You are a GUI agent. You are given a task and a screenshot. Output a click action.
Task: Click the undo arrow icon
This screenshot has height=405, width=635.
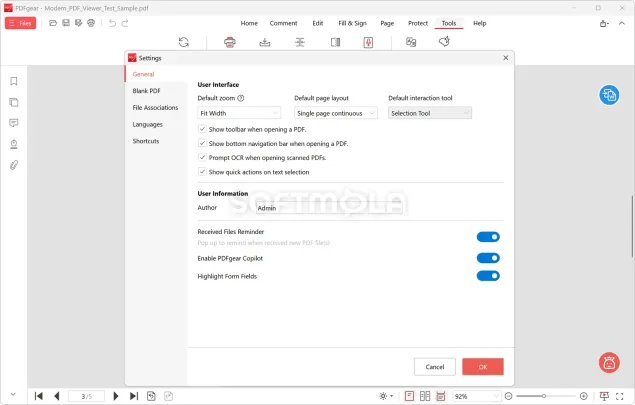click(x=112, y=23)
